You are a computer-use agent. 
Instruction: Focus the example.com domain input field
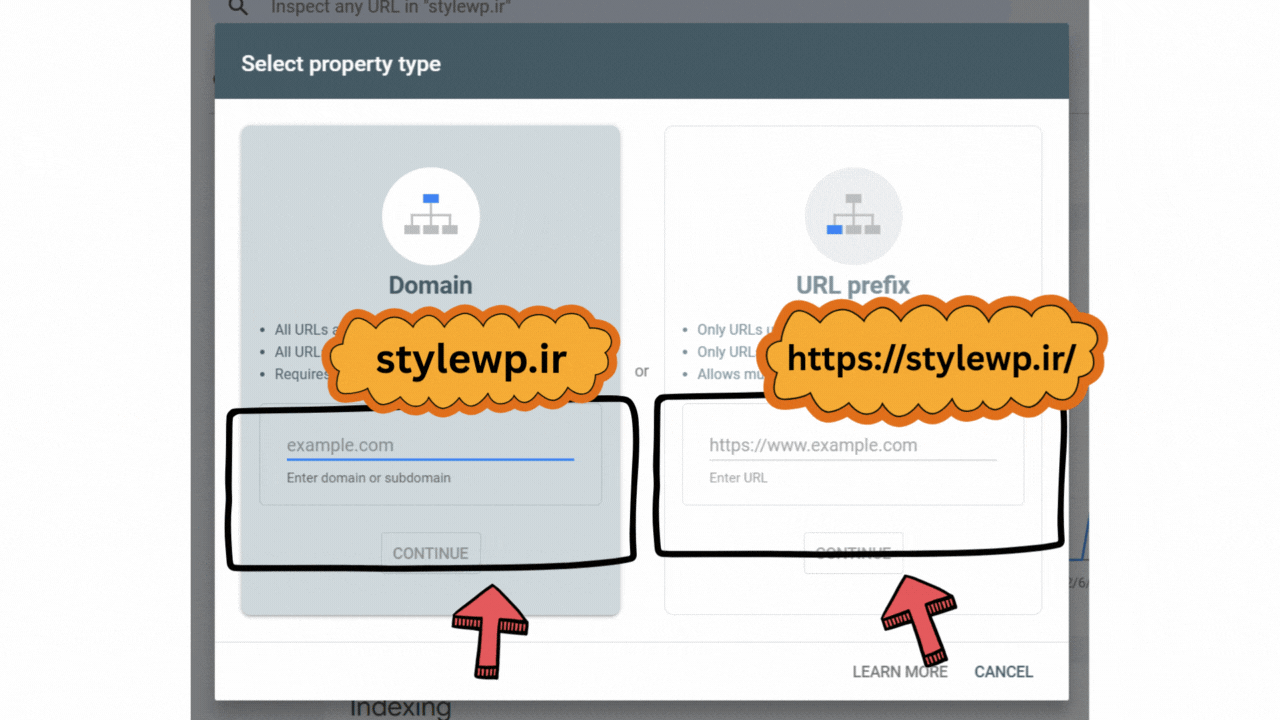(x=430, y=445)
